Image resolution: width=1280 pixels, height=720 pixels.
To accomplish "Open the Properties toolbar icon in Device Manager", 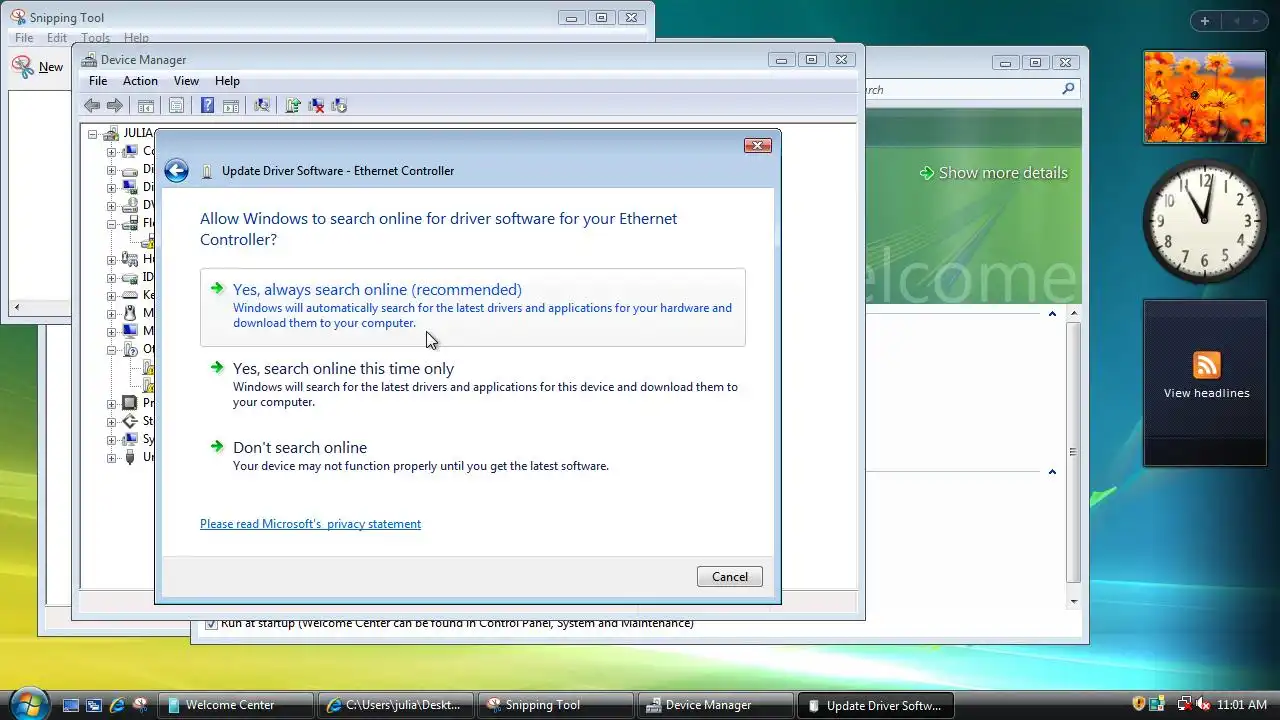I will click(177, 105).
